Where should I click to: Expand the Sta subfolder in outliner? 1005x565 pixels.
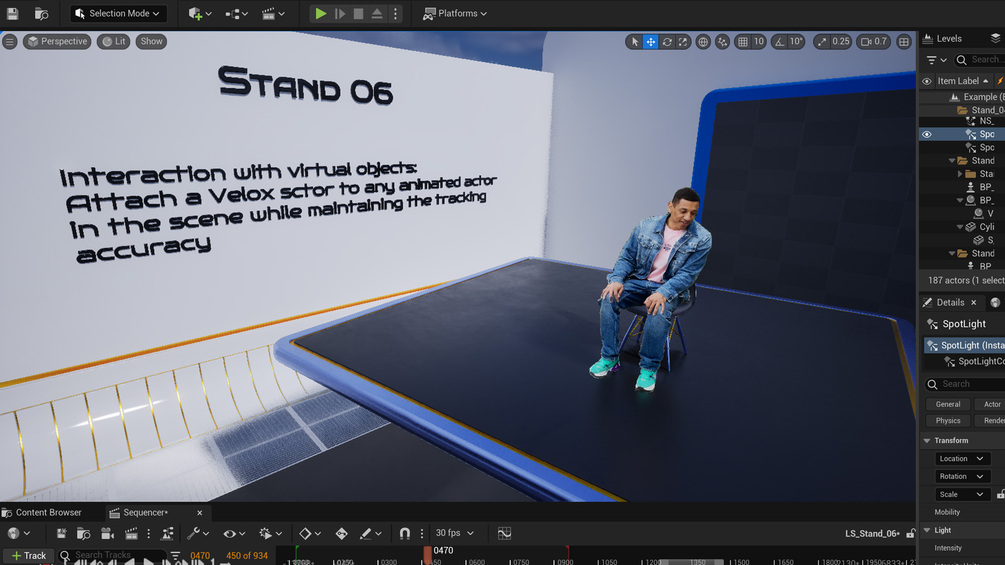pyautogui.click(x=959, y=174)
